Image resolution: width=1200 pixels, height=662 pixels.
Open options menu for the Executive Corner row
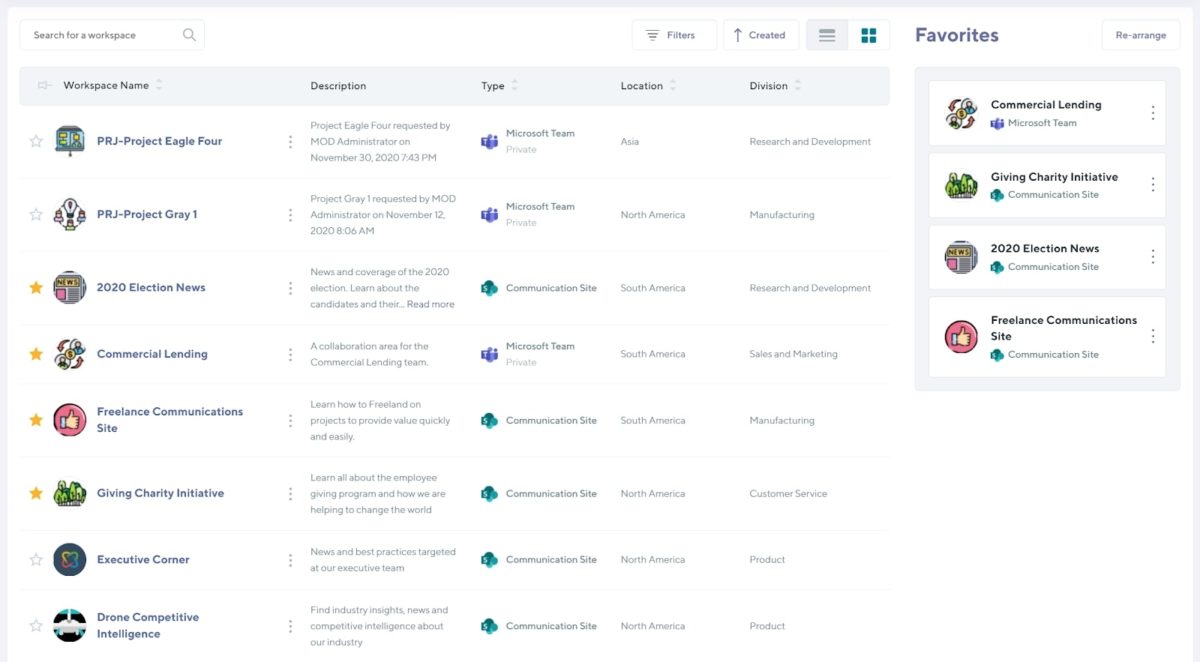click(290, 559)
